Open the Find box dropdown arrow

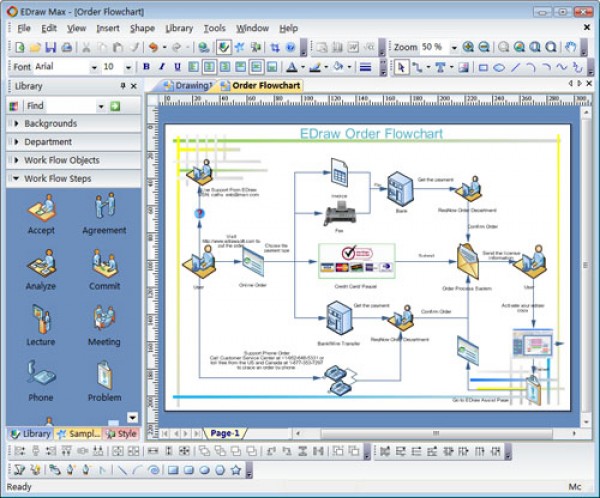pos(101,106)
